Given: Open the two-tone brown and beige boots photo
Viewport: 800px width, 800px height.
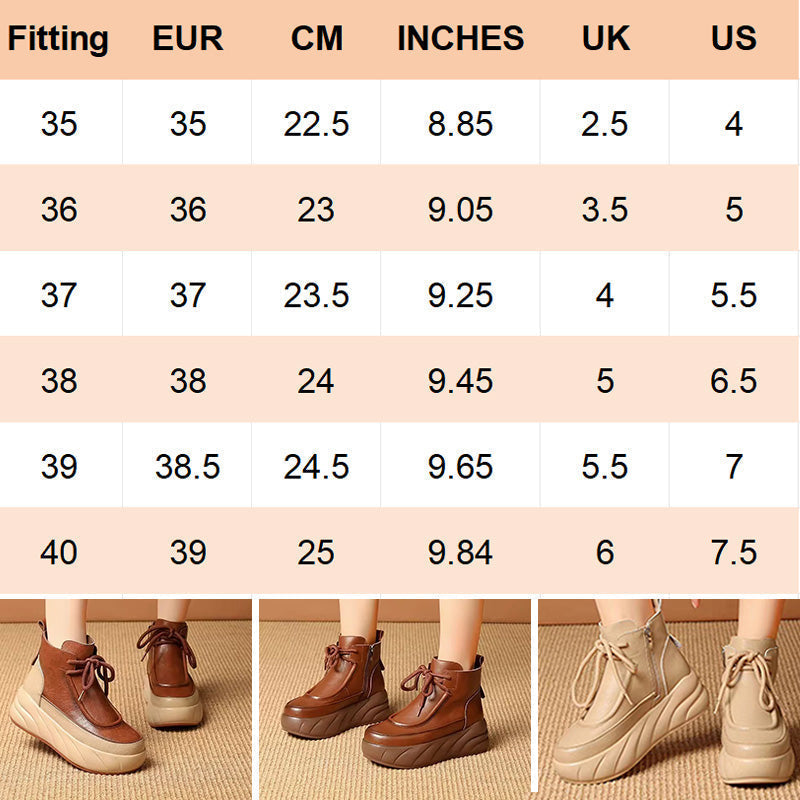Looking at the screenshot, I should [126, 699].
